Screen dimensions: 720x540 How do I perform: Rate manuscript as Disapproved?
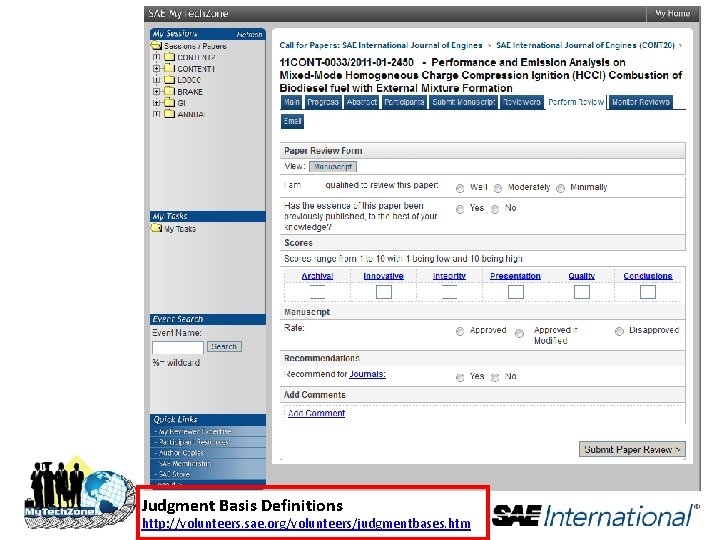[619, 332]
